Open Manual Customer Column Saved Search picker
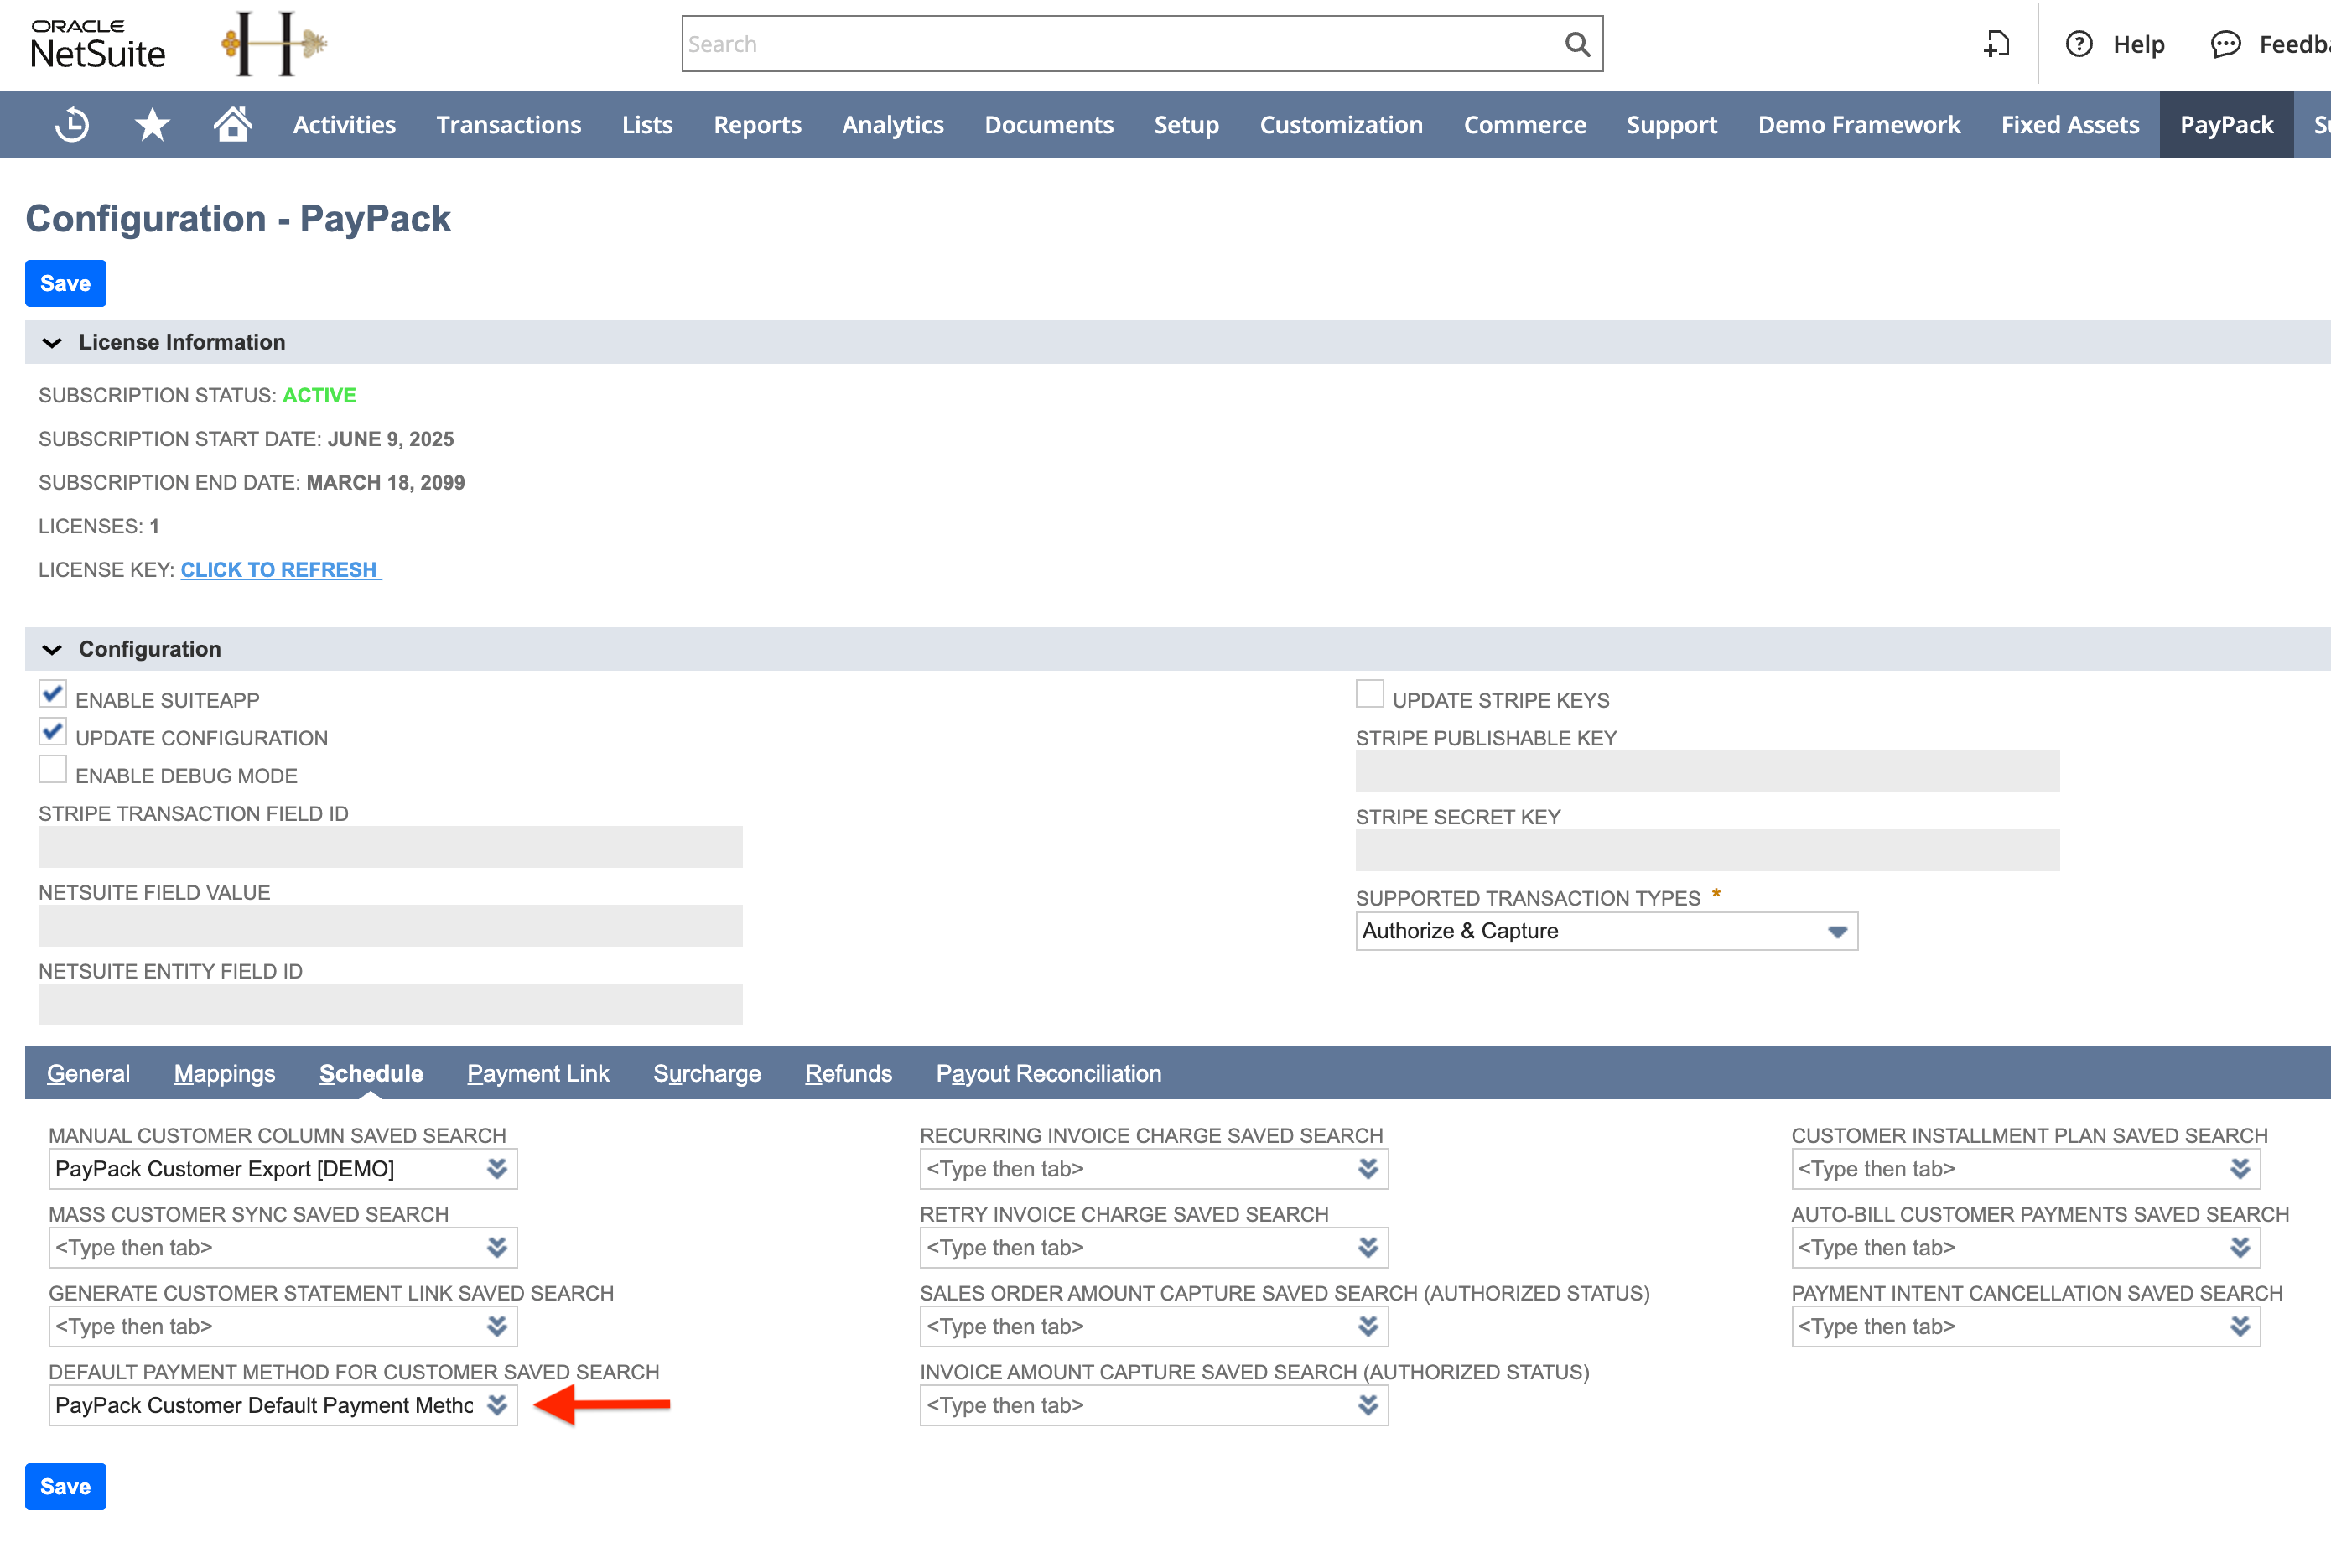The height and width of the screenshot is (1568, 2331). tap(497, 1168)
